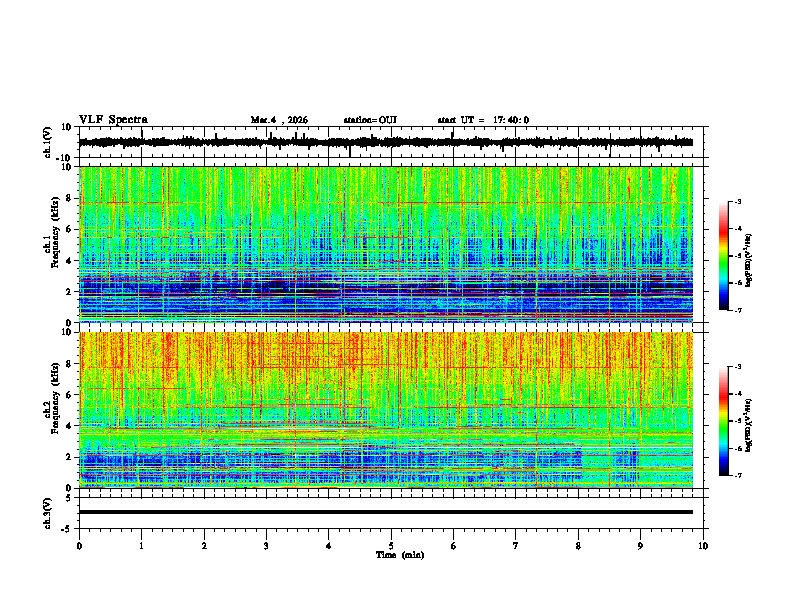This screenshot has width=792, height=612.
Task: Click the ch.2 spectrogram plot
Action: [386, 410]
